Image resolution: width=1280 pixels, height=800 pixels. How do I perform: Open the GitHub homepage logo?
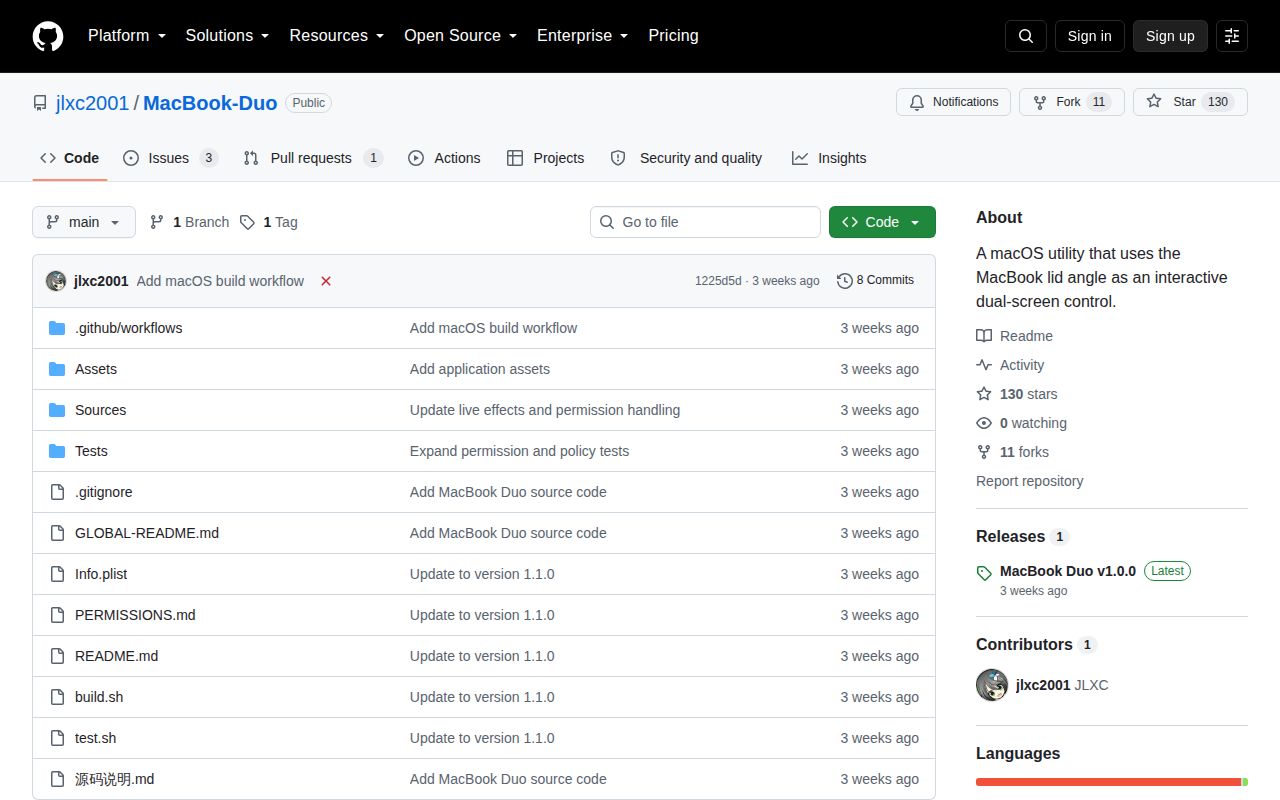tap(48, 36)
